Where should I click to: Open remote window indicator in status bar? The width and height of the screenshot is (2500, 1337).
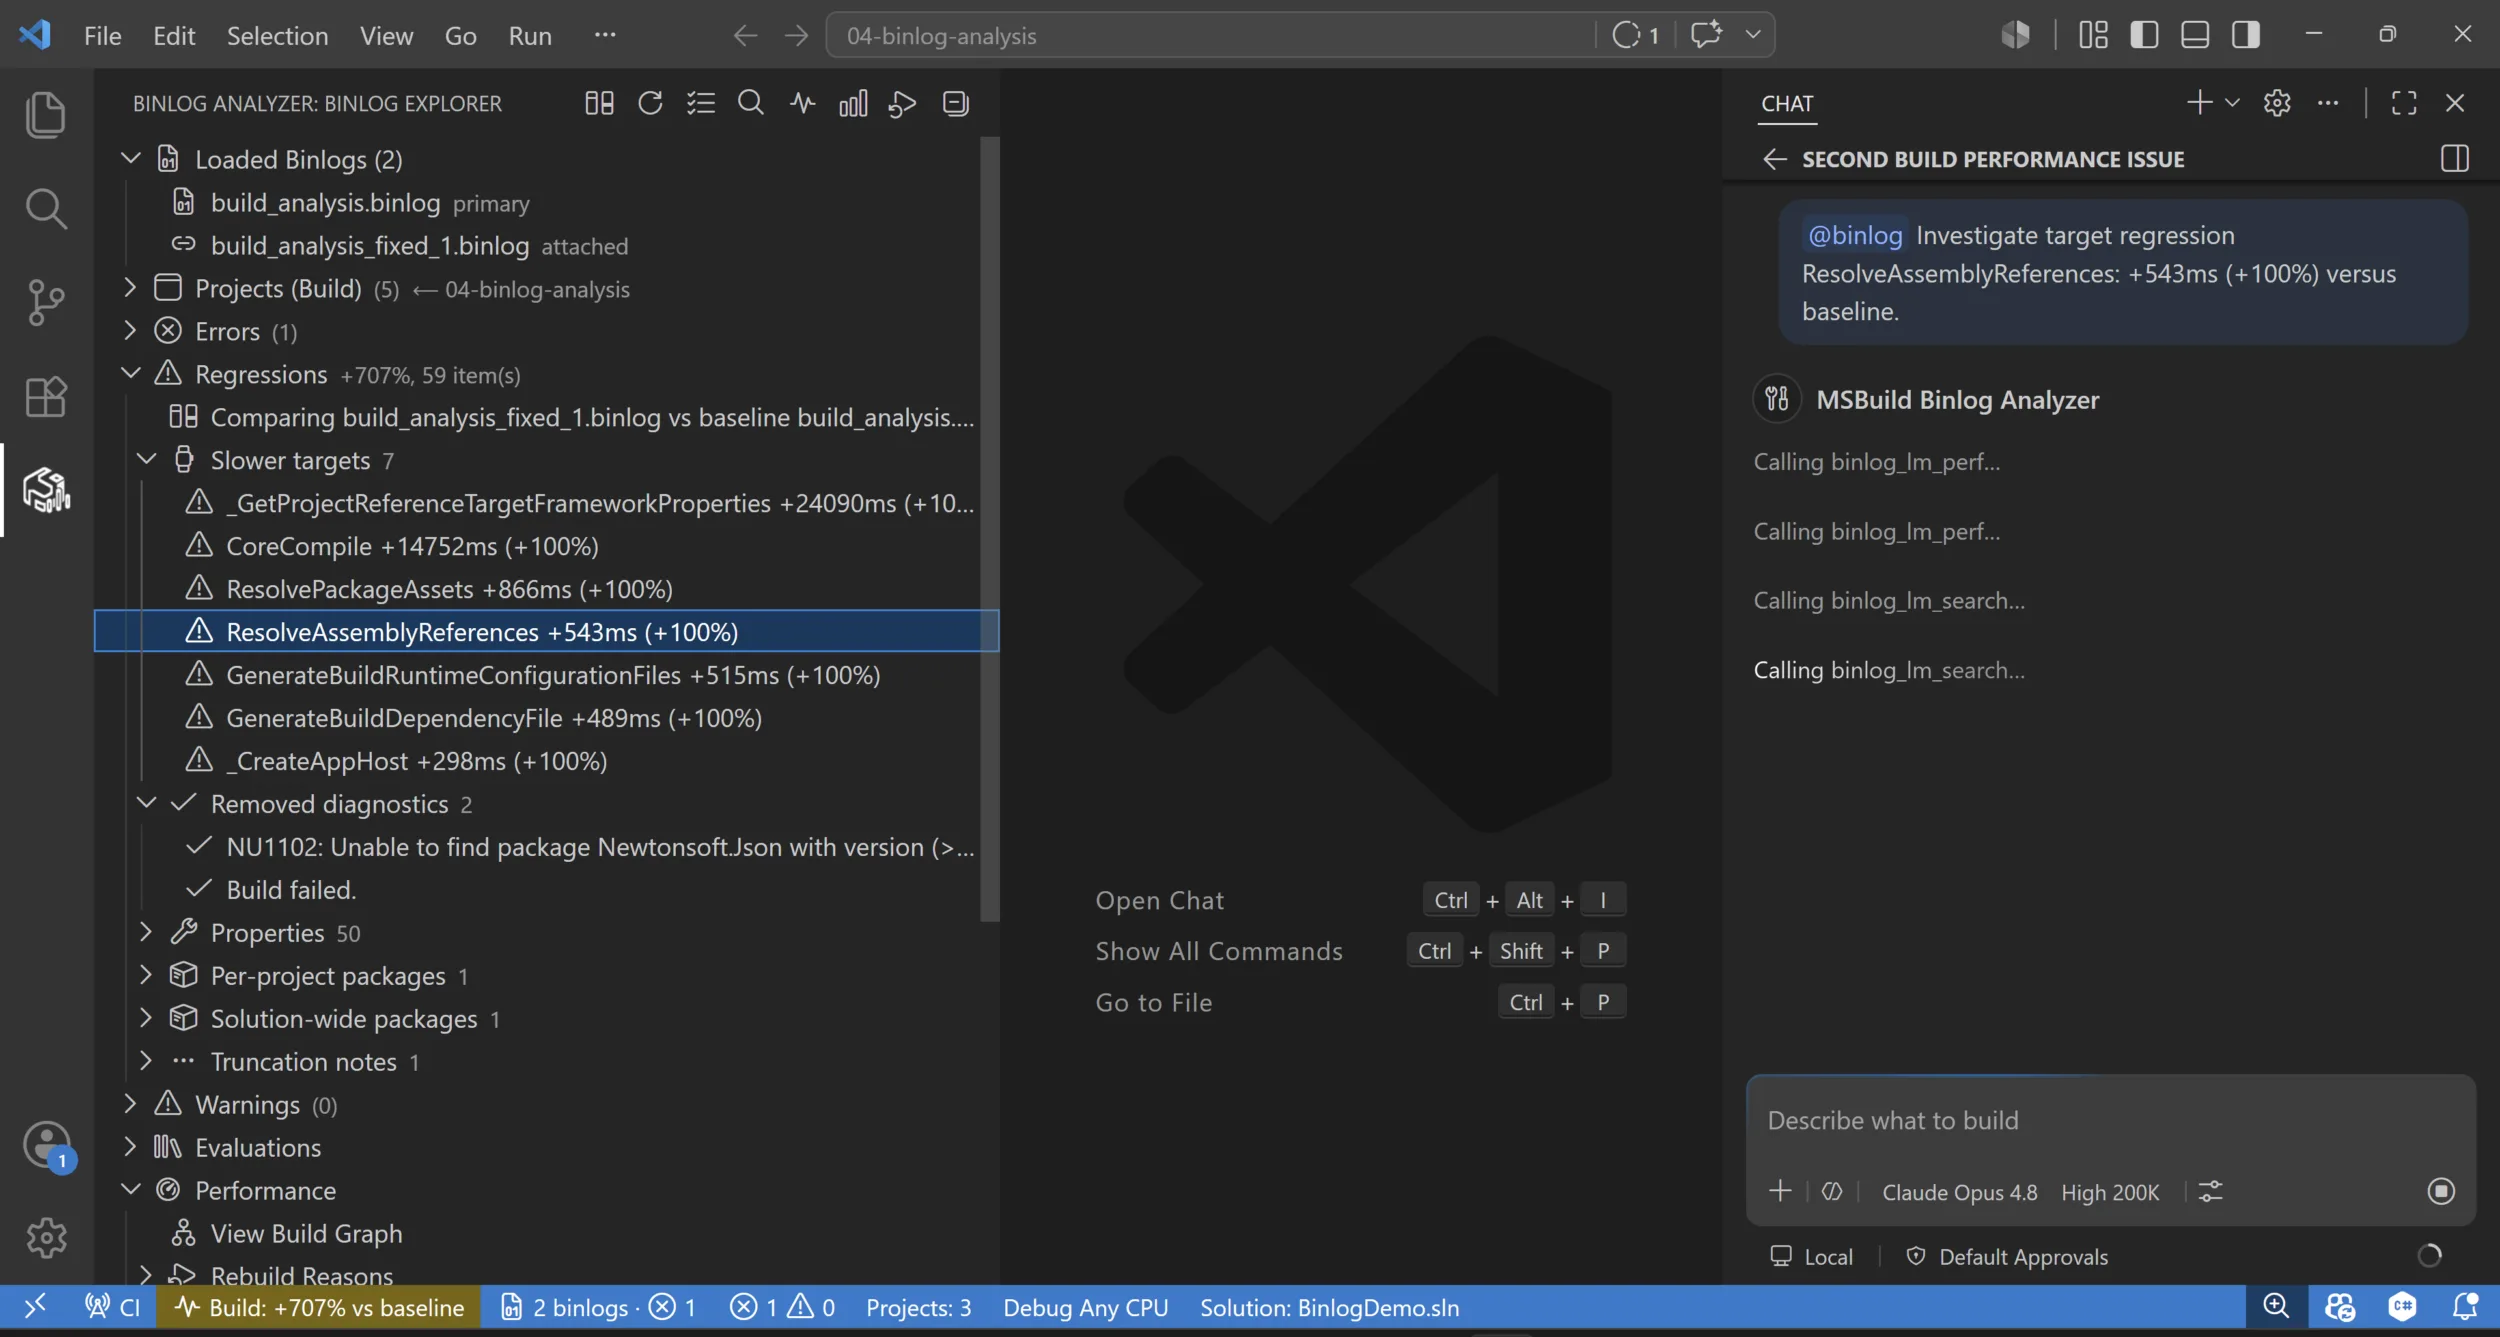[35, 1307]
